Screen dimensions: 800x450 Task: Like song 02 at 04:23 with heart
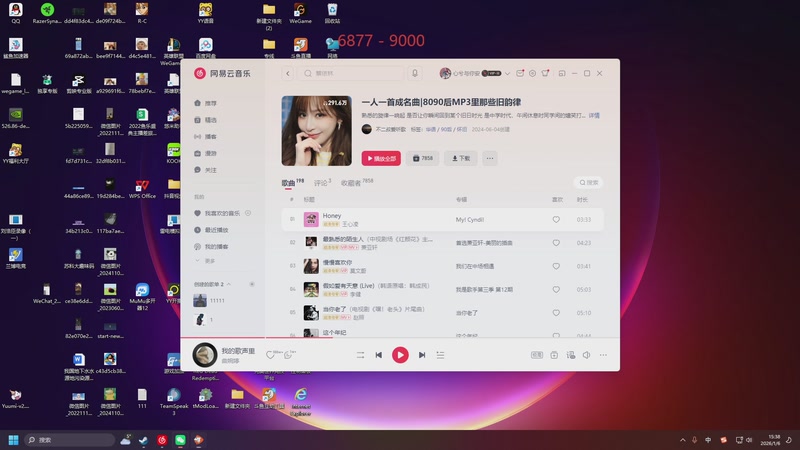[556, 243]
